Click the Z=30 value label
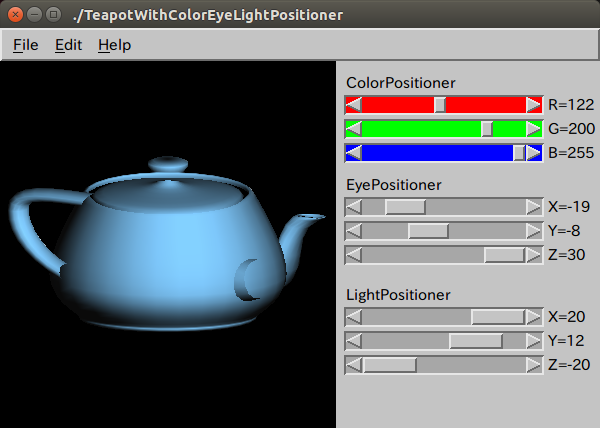This screenshot has width=600, height=428. [566, 255]
